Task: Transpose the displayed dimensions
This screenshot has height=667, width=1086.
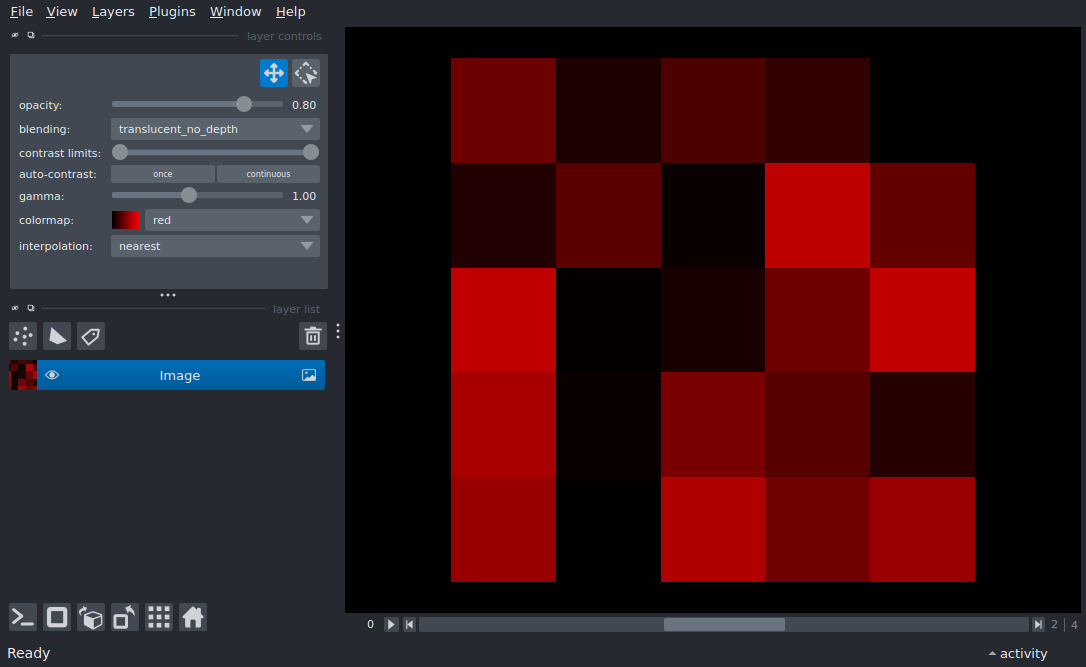Action: pyautogui.click(x=125, y=617)
